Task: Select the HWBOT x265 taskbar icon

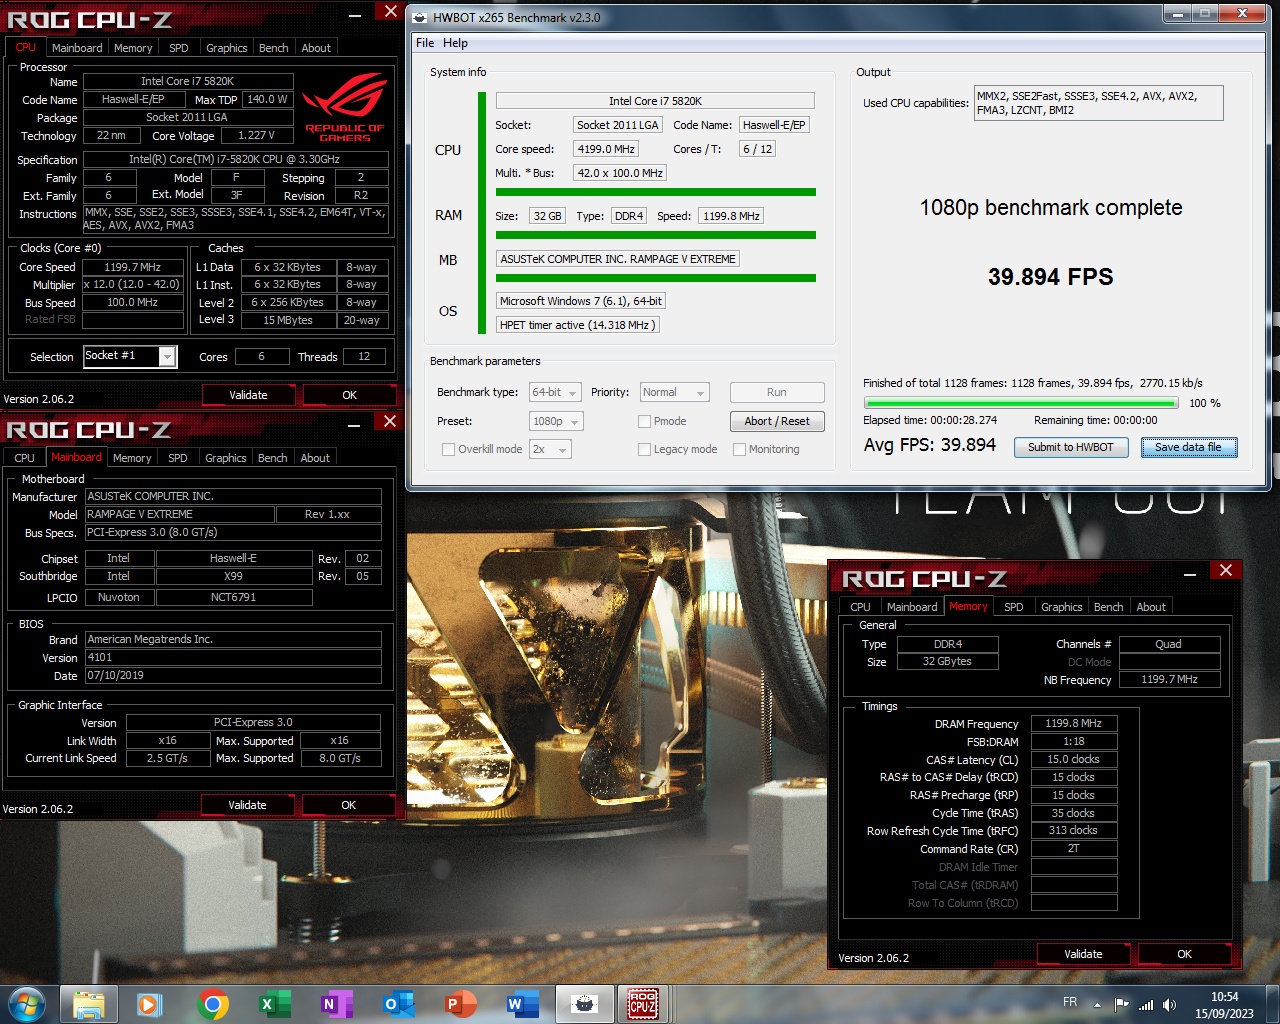Action: (584, 1004)
